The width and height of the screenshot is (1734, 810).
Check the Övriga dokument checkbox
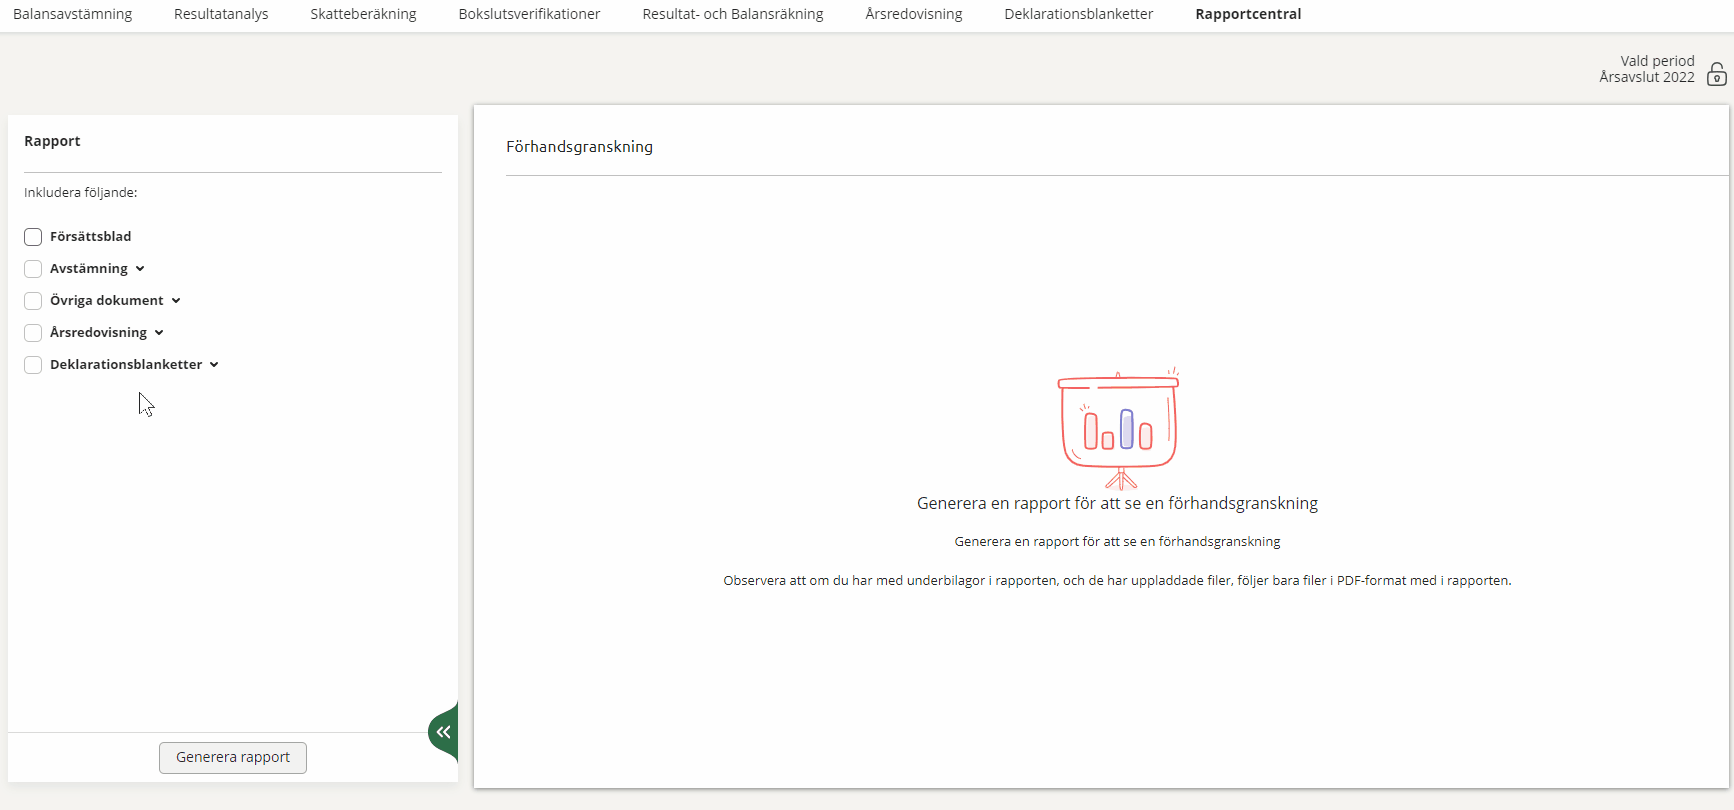pos(33,301)
